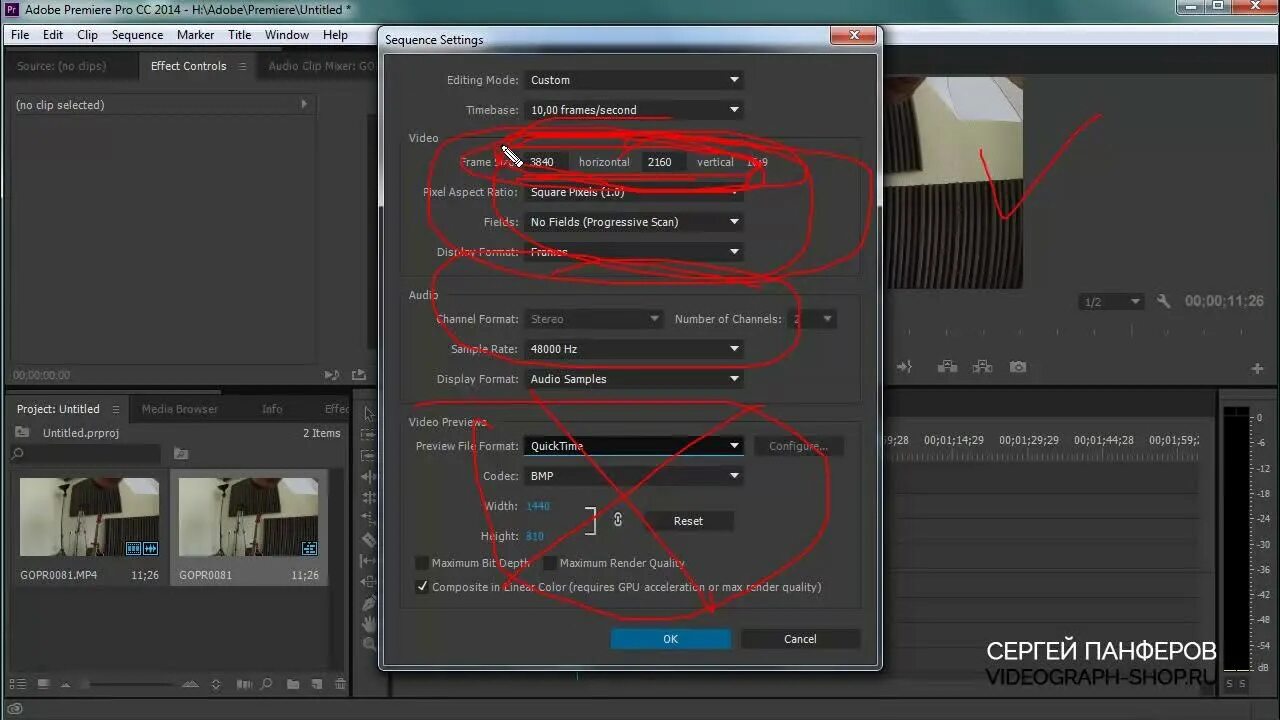The height and width of the screenshot is (720, 1280).
Task: Click the preview Height value 810
Action: coord(535,536)
